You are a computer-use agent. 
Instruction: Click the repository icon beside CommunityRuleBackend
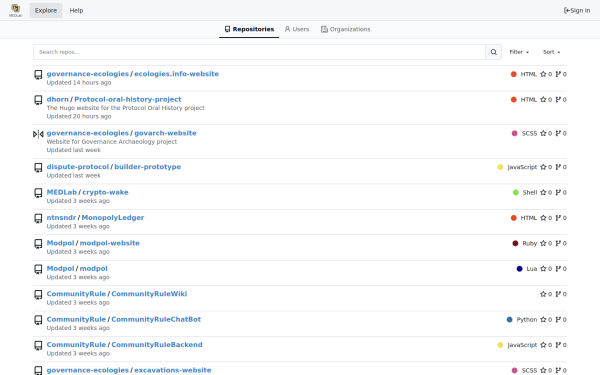38,345
